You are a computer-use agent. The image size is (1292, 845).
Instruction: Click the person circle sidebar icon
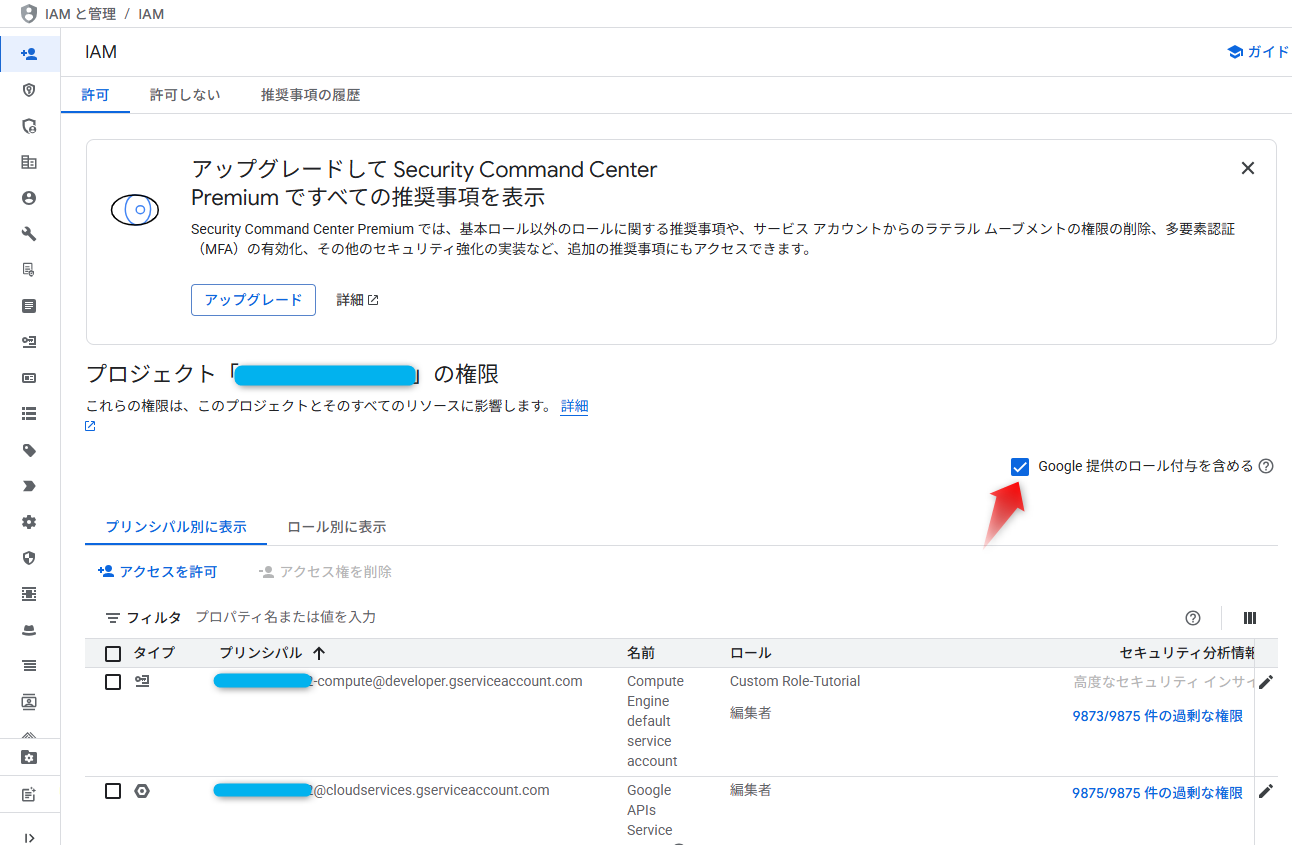29,198
